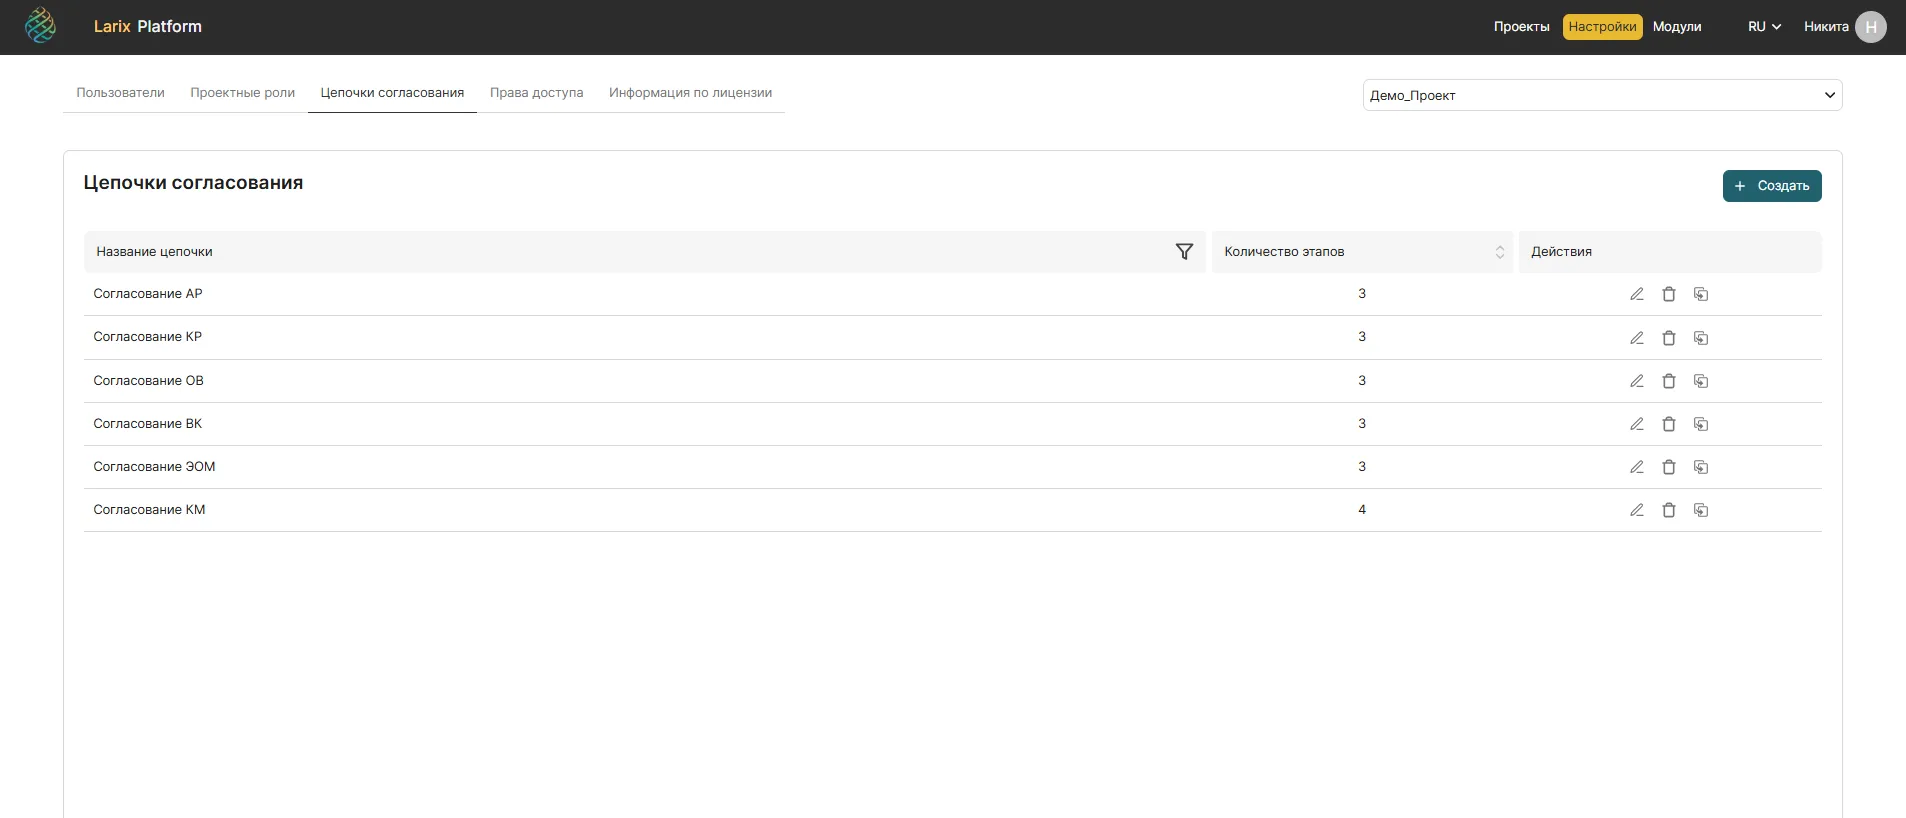Open the filter for Название цепочки column
Viewport: 1906px width, 818px height.
(1184, 252)
